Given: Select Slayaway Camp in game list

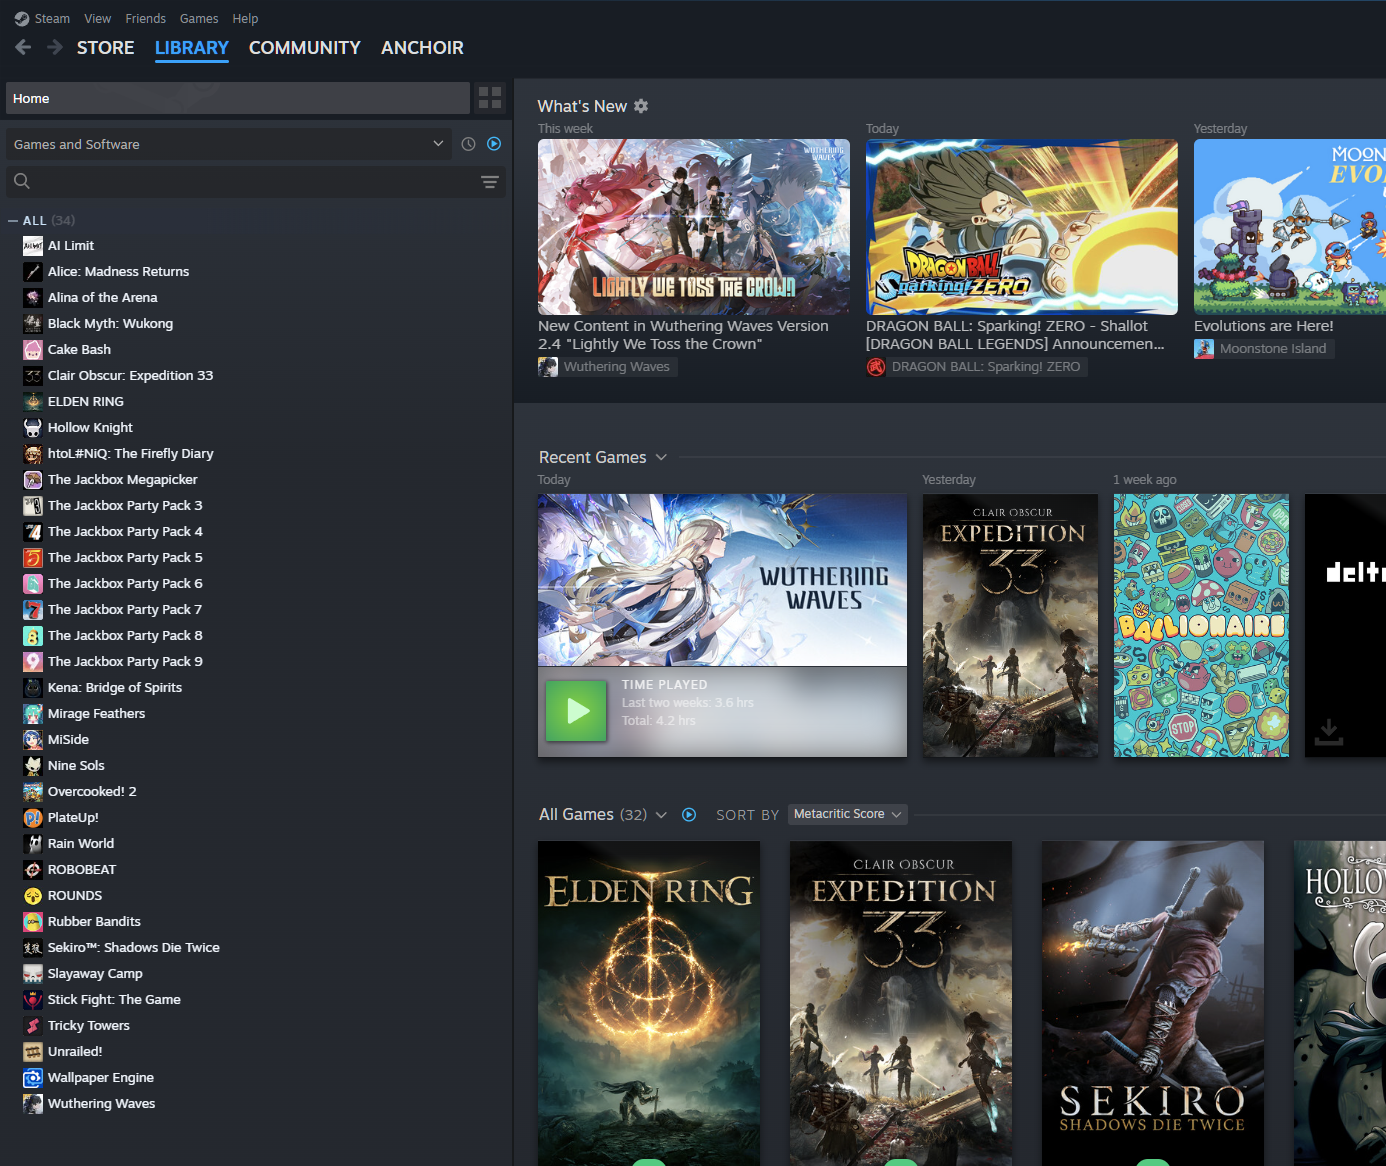Looking at the screenshot, I should 95,973.
